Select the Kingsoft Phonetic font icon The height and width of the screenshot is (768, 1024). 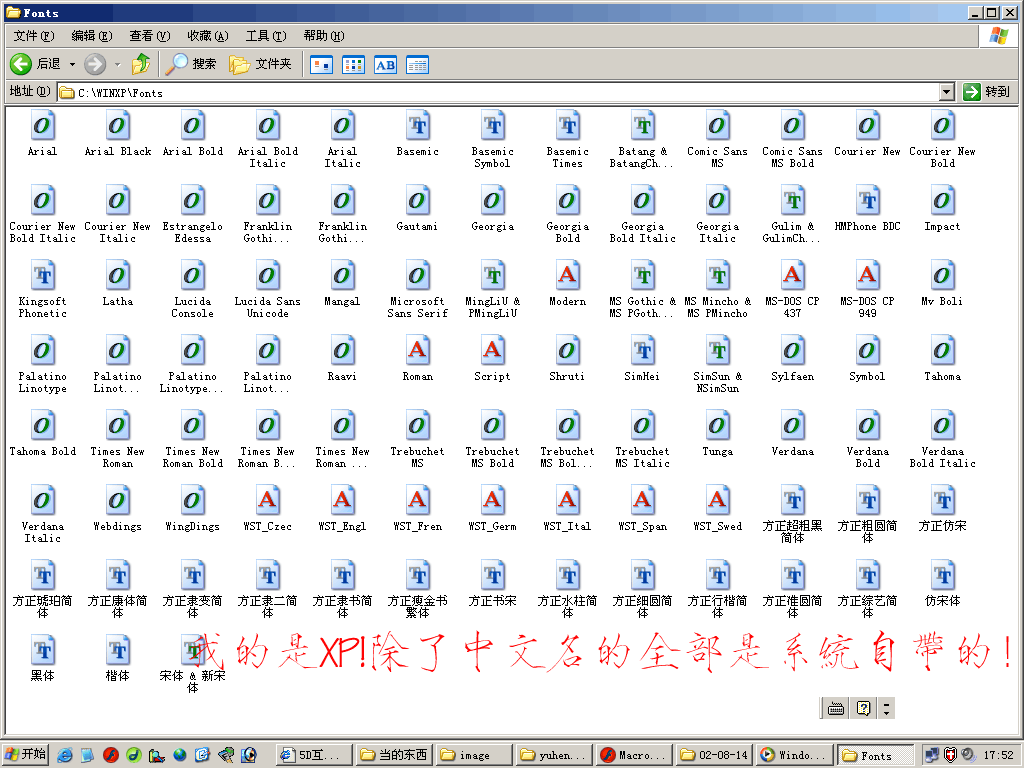pos(42,275)
